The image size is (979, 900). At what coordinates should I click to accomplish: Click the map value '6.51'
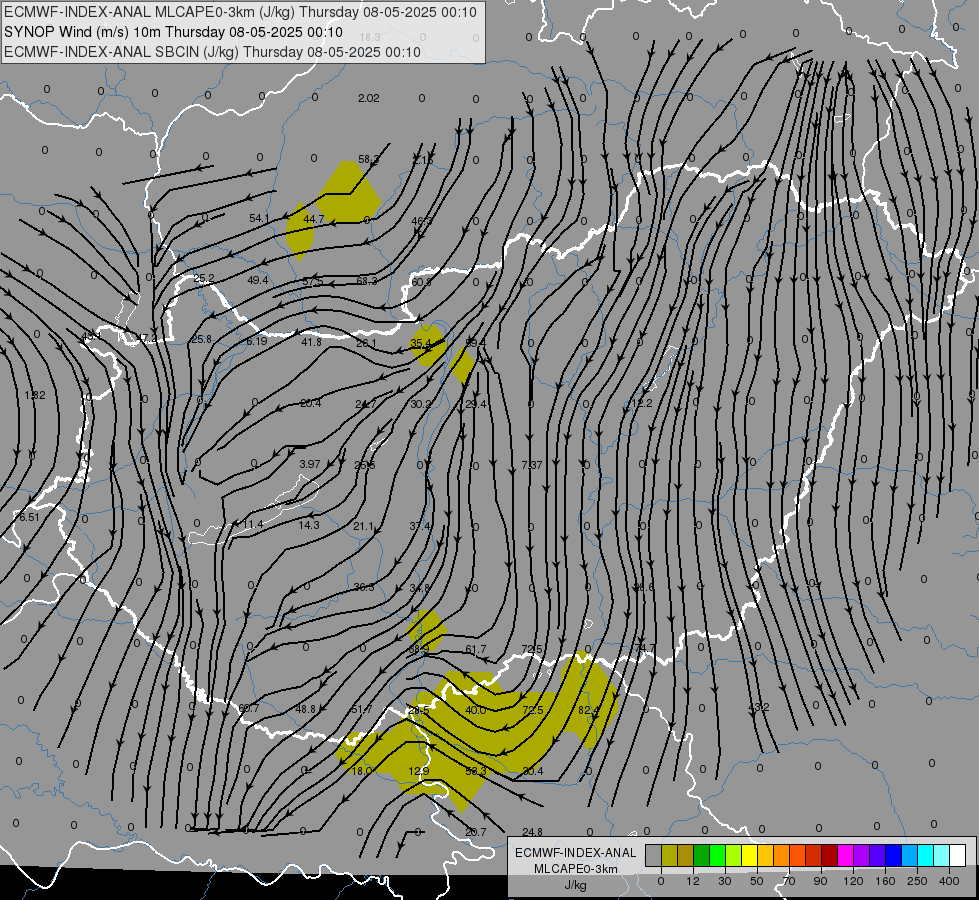[29, 517]
